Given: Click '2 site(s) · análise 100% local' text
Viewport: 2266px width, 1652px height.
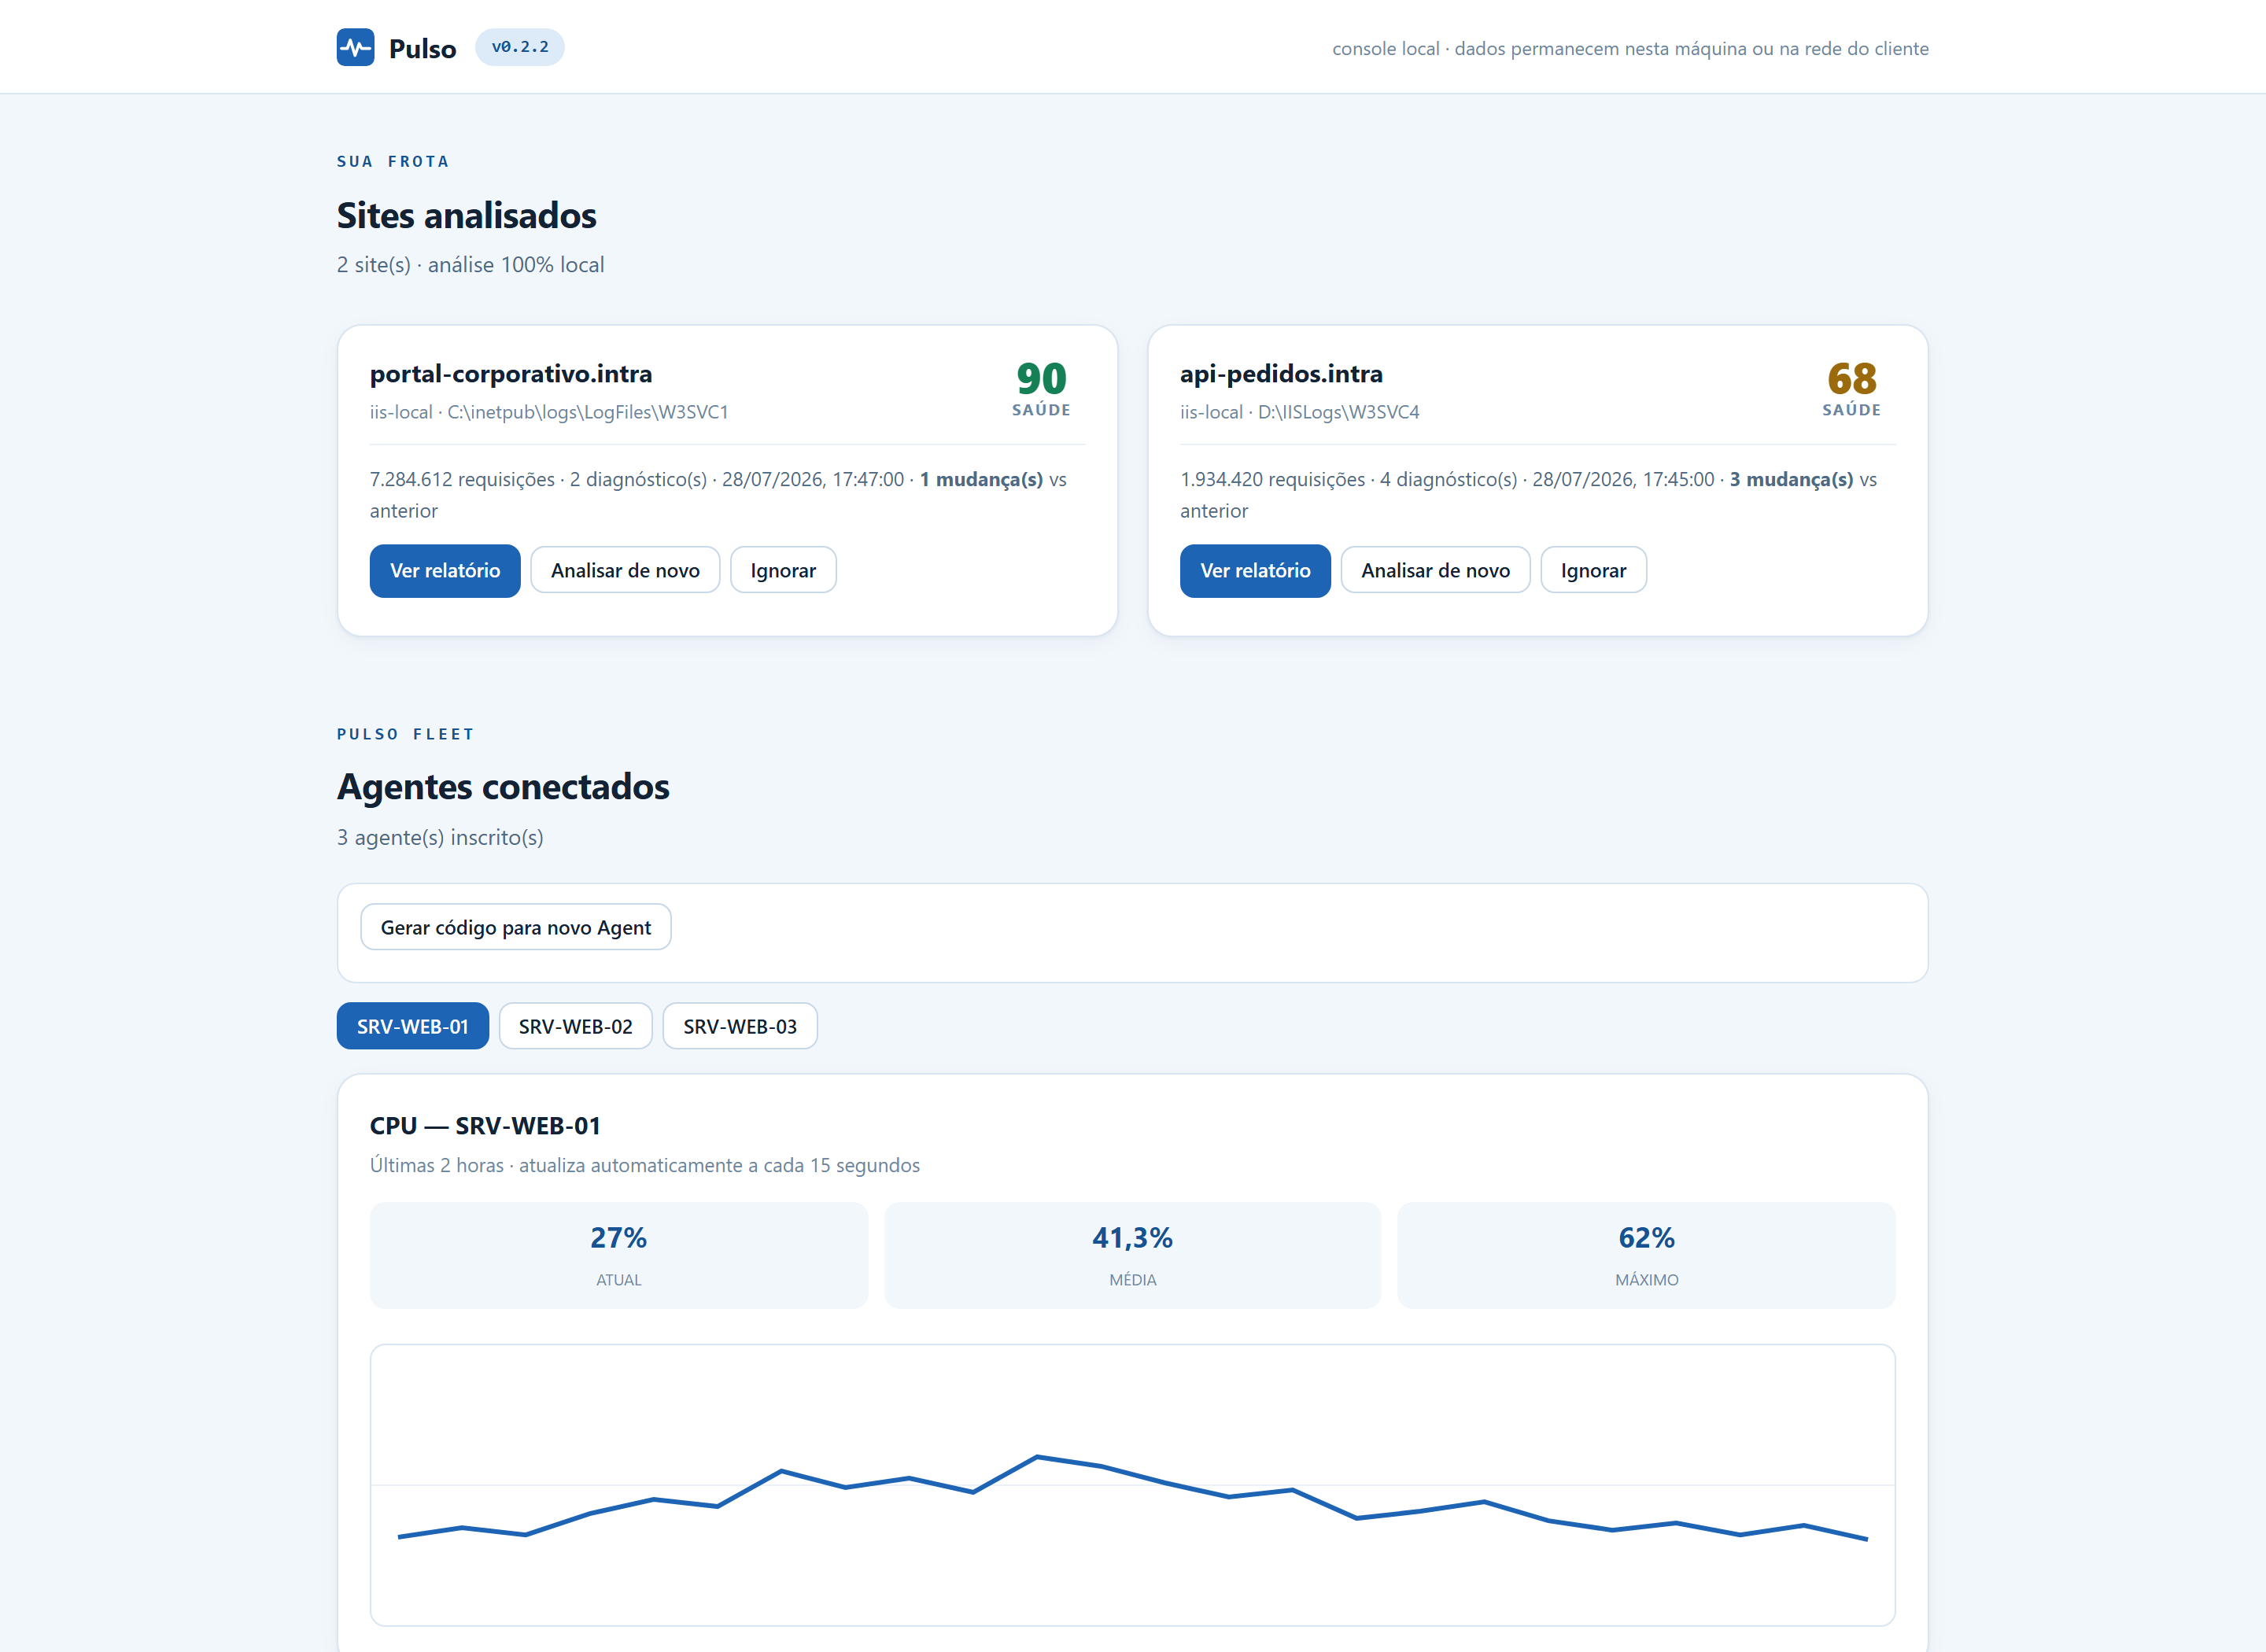Looking at the screenshot, I should 470,265.
